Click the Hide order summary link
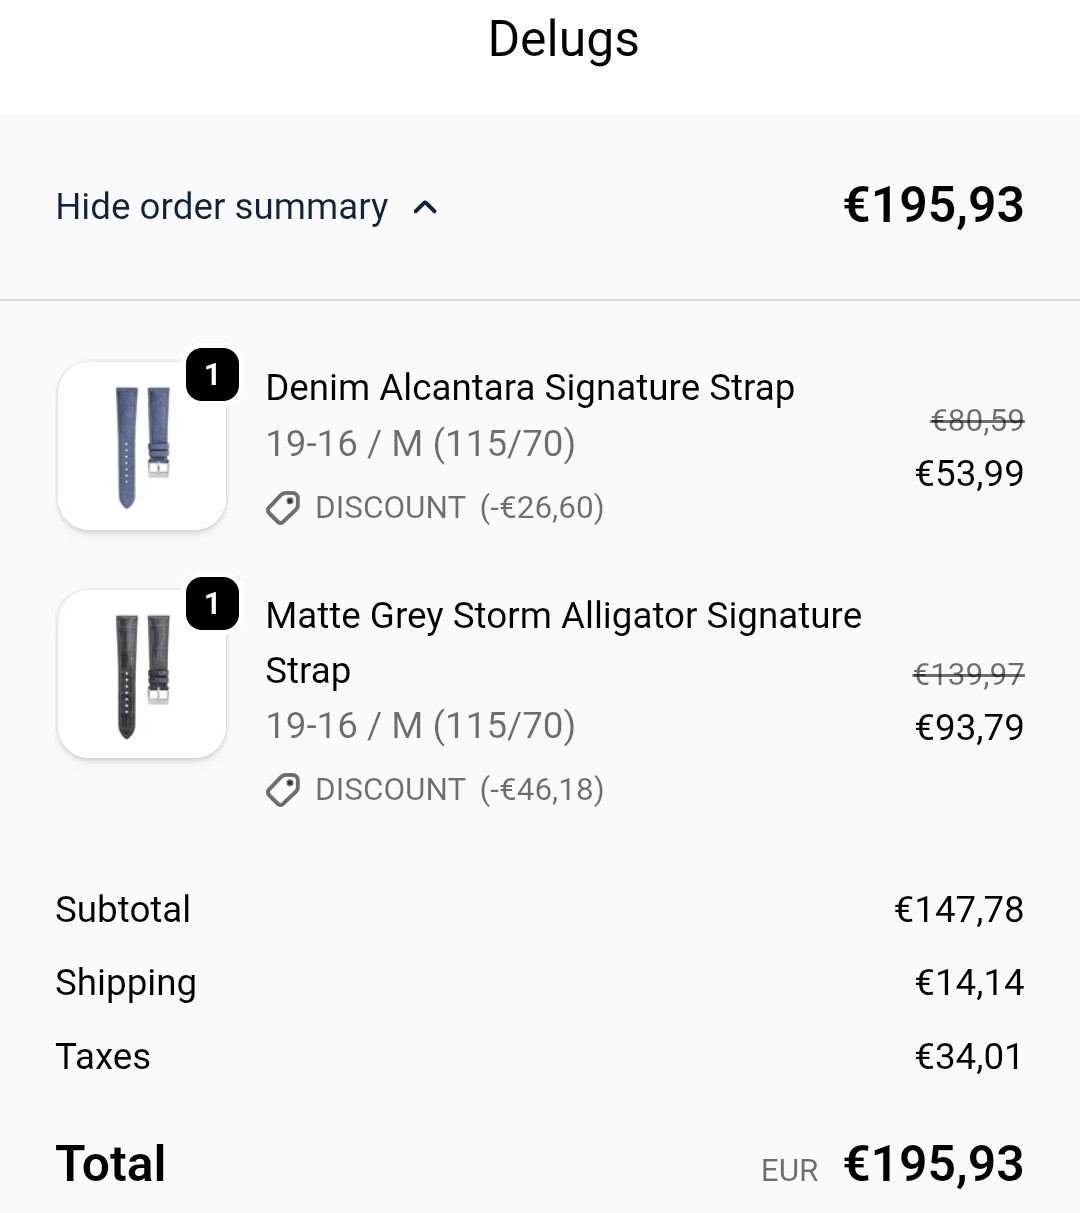This screenshot has height=1213, width=1080. point(221,207)
